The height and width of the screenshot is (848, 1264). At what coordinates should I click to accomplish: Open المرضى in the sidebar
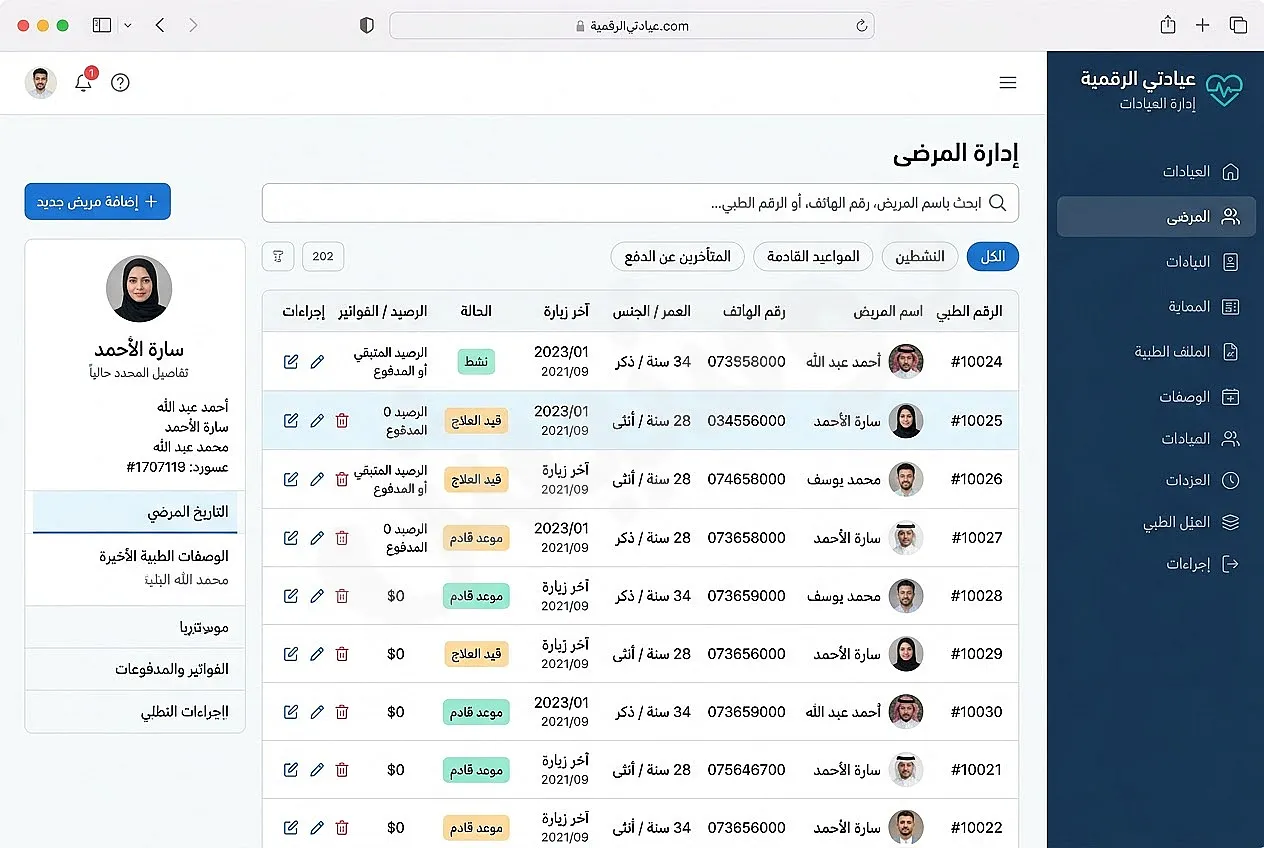click(x=1156, y=216)
